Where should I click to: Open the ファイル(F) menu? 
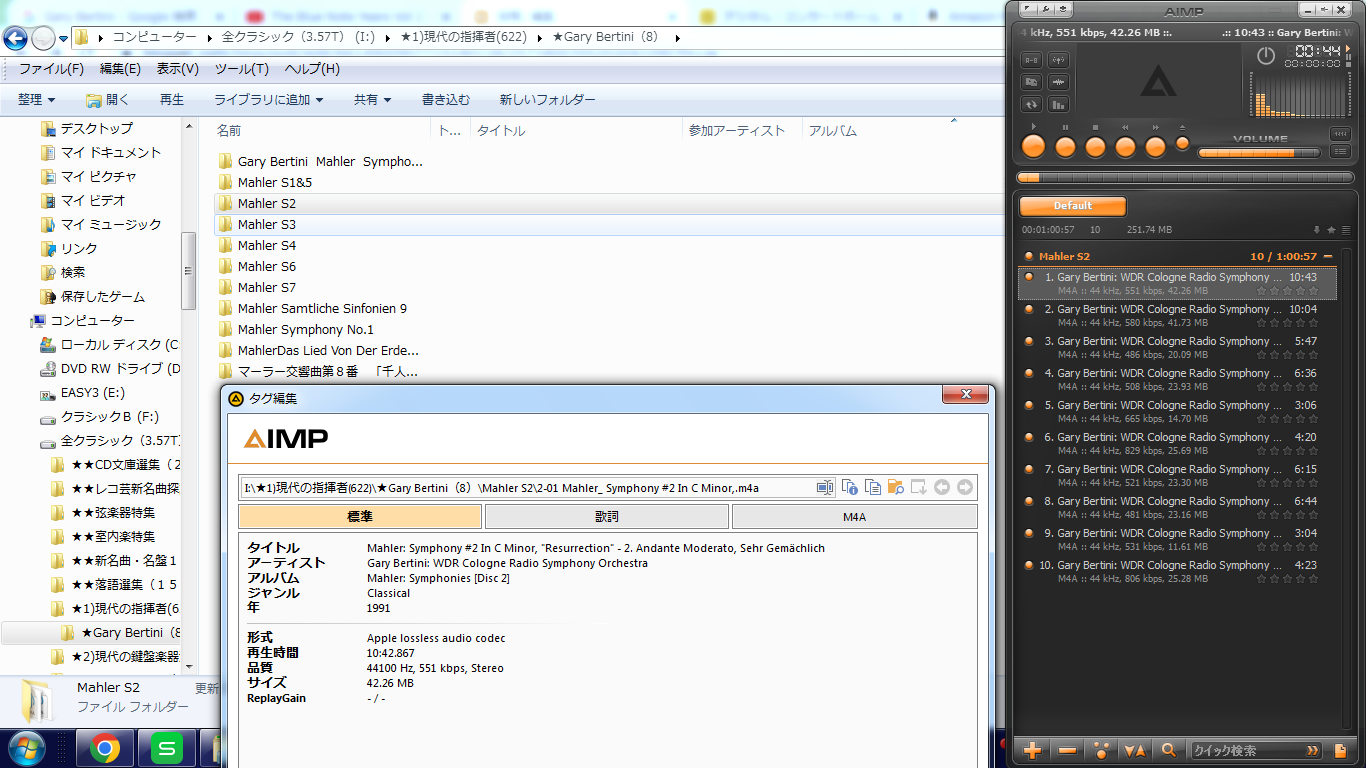click(51, 69)
